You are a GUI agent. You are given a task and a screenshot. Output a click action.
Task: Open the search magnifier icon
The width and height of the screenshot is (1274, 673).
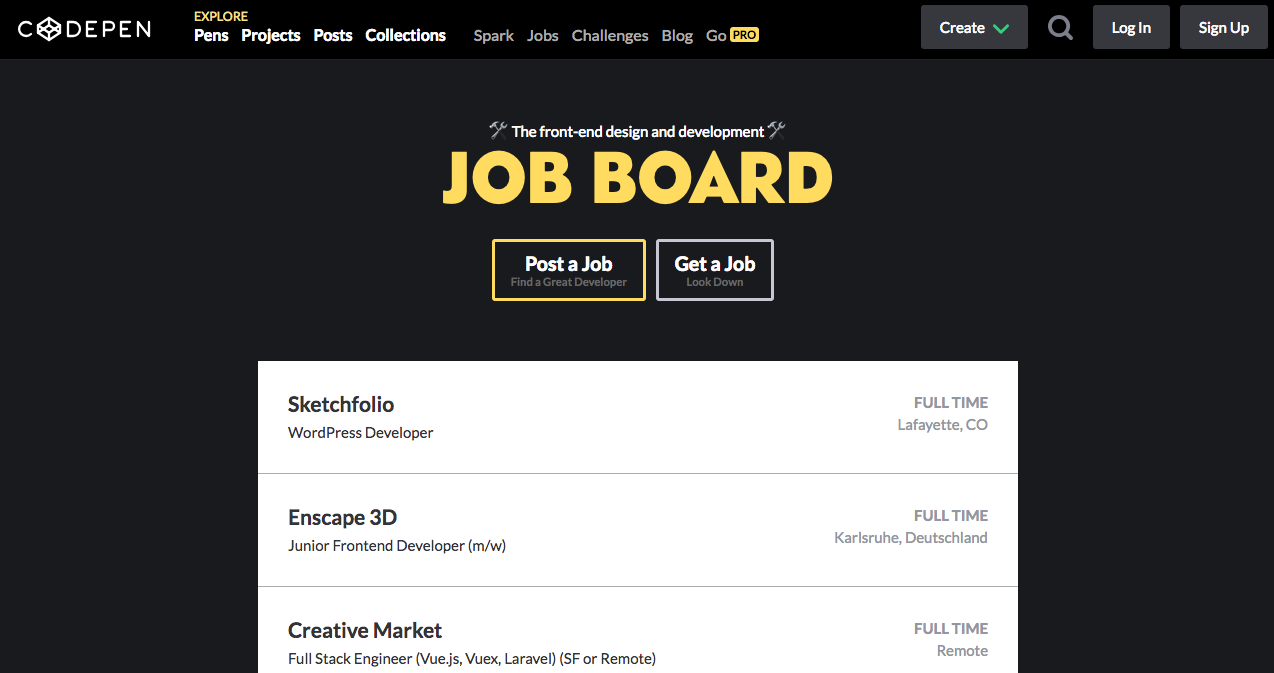point(1060,28)
